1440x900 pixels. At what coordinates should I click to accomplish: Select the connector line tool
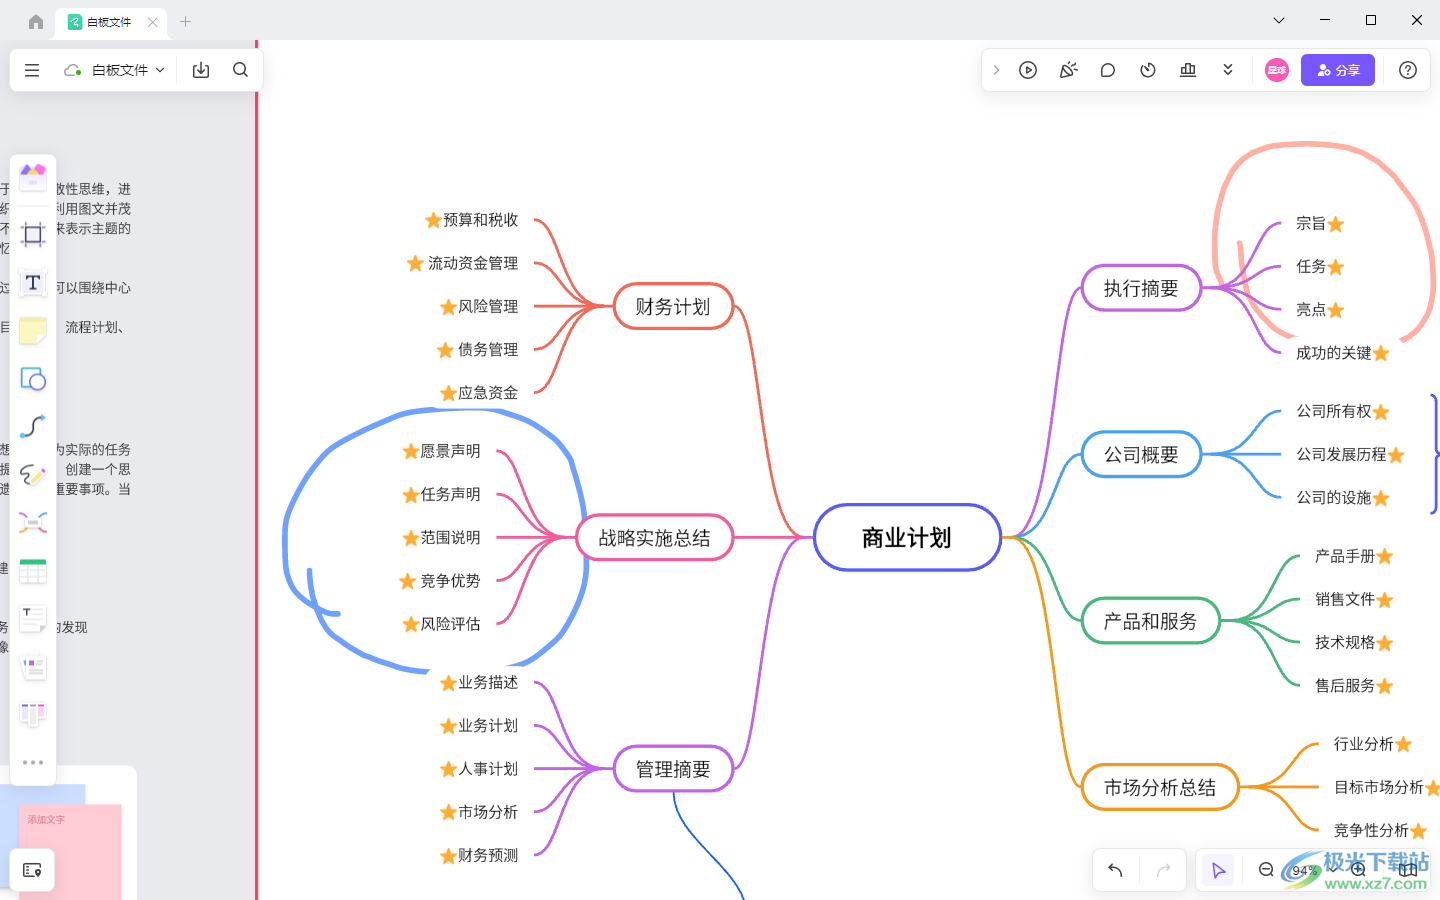pos(33,427)
